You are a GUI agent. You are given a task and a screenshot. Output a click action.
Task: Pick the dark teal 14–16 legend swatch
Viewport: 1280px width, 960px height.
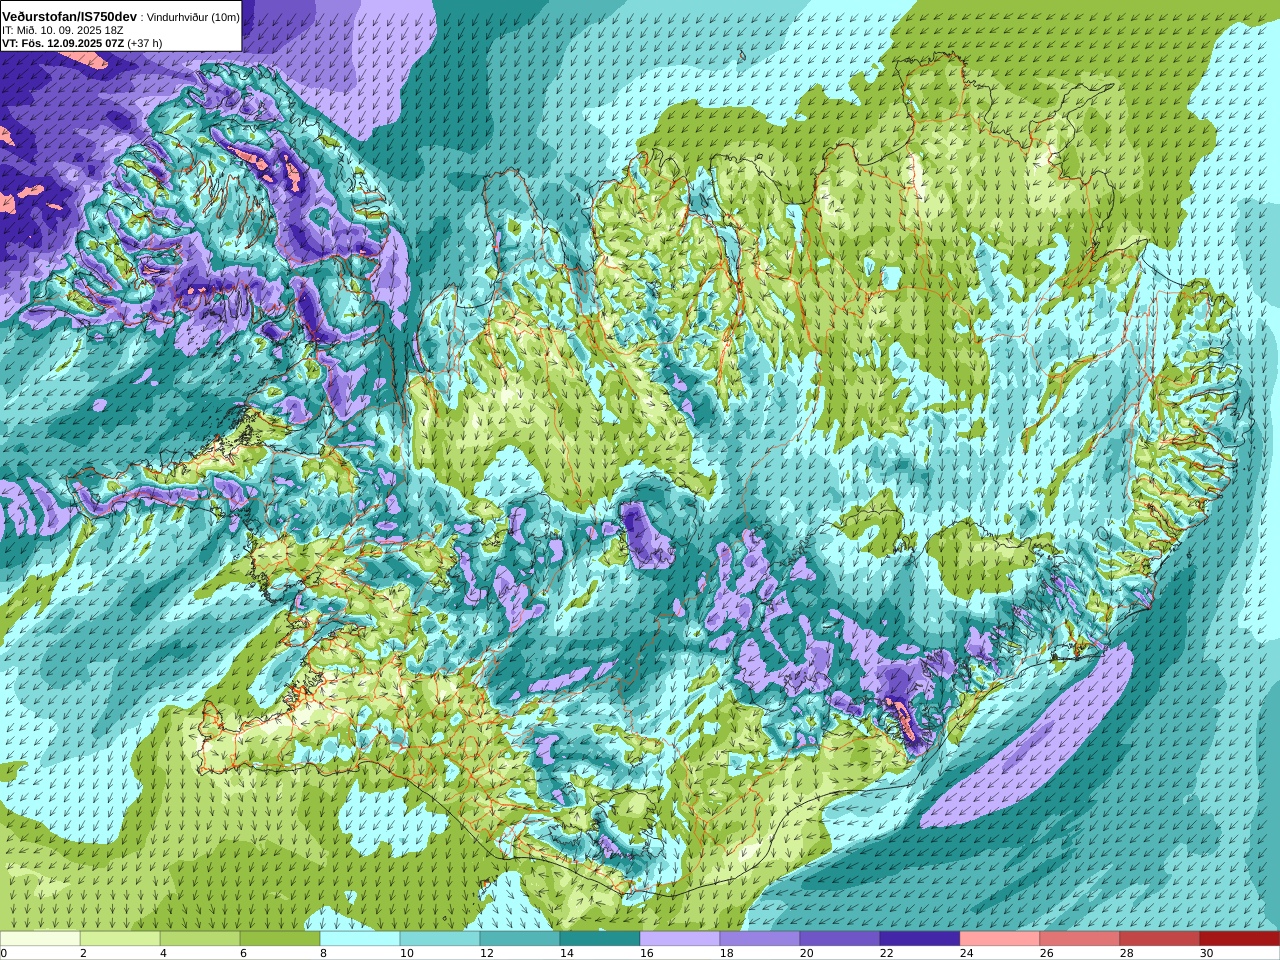click(600, 939)
